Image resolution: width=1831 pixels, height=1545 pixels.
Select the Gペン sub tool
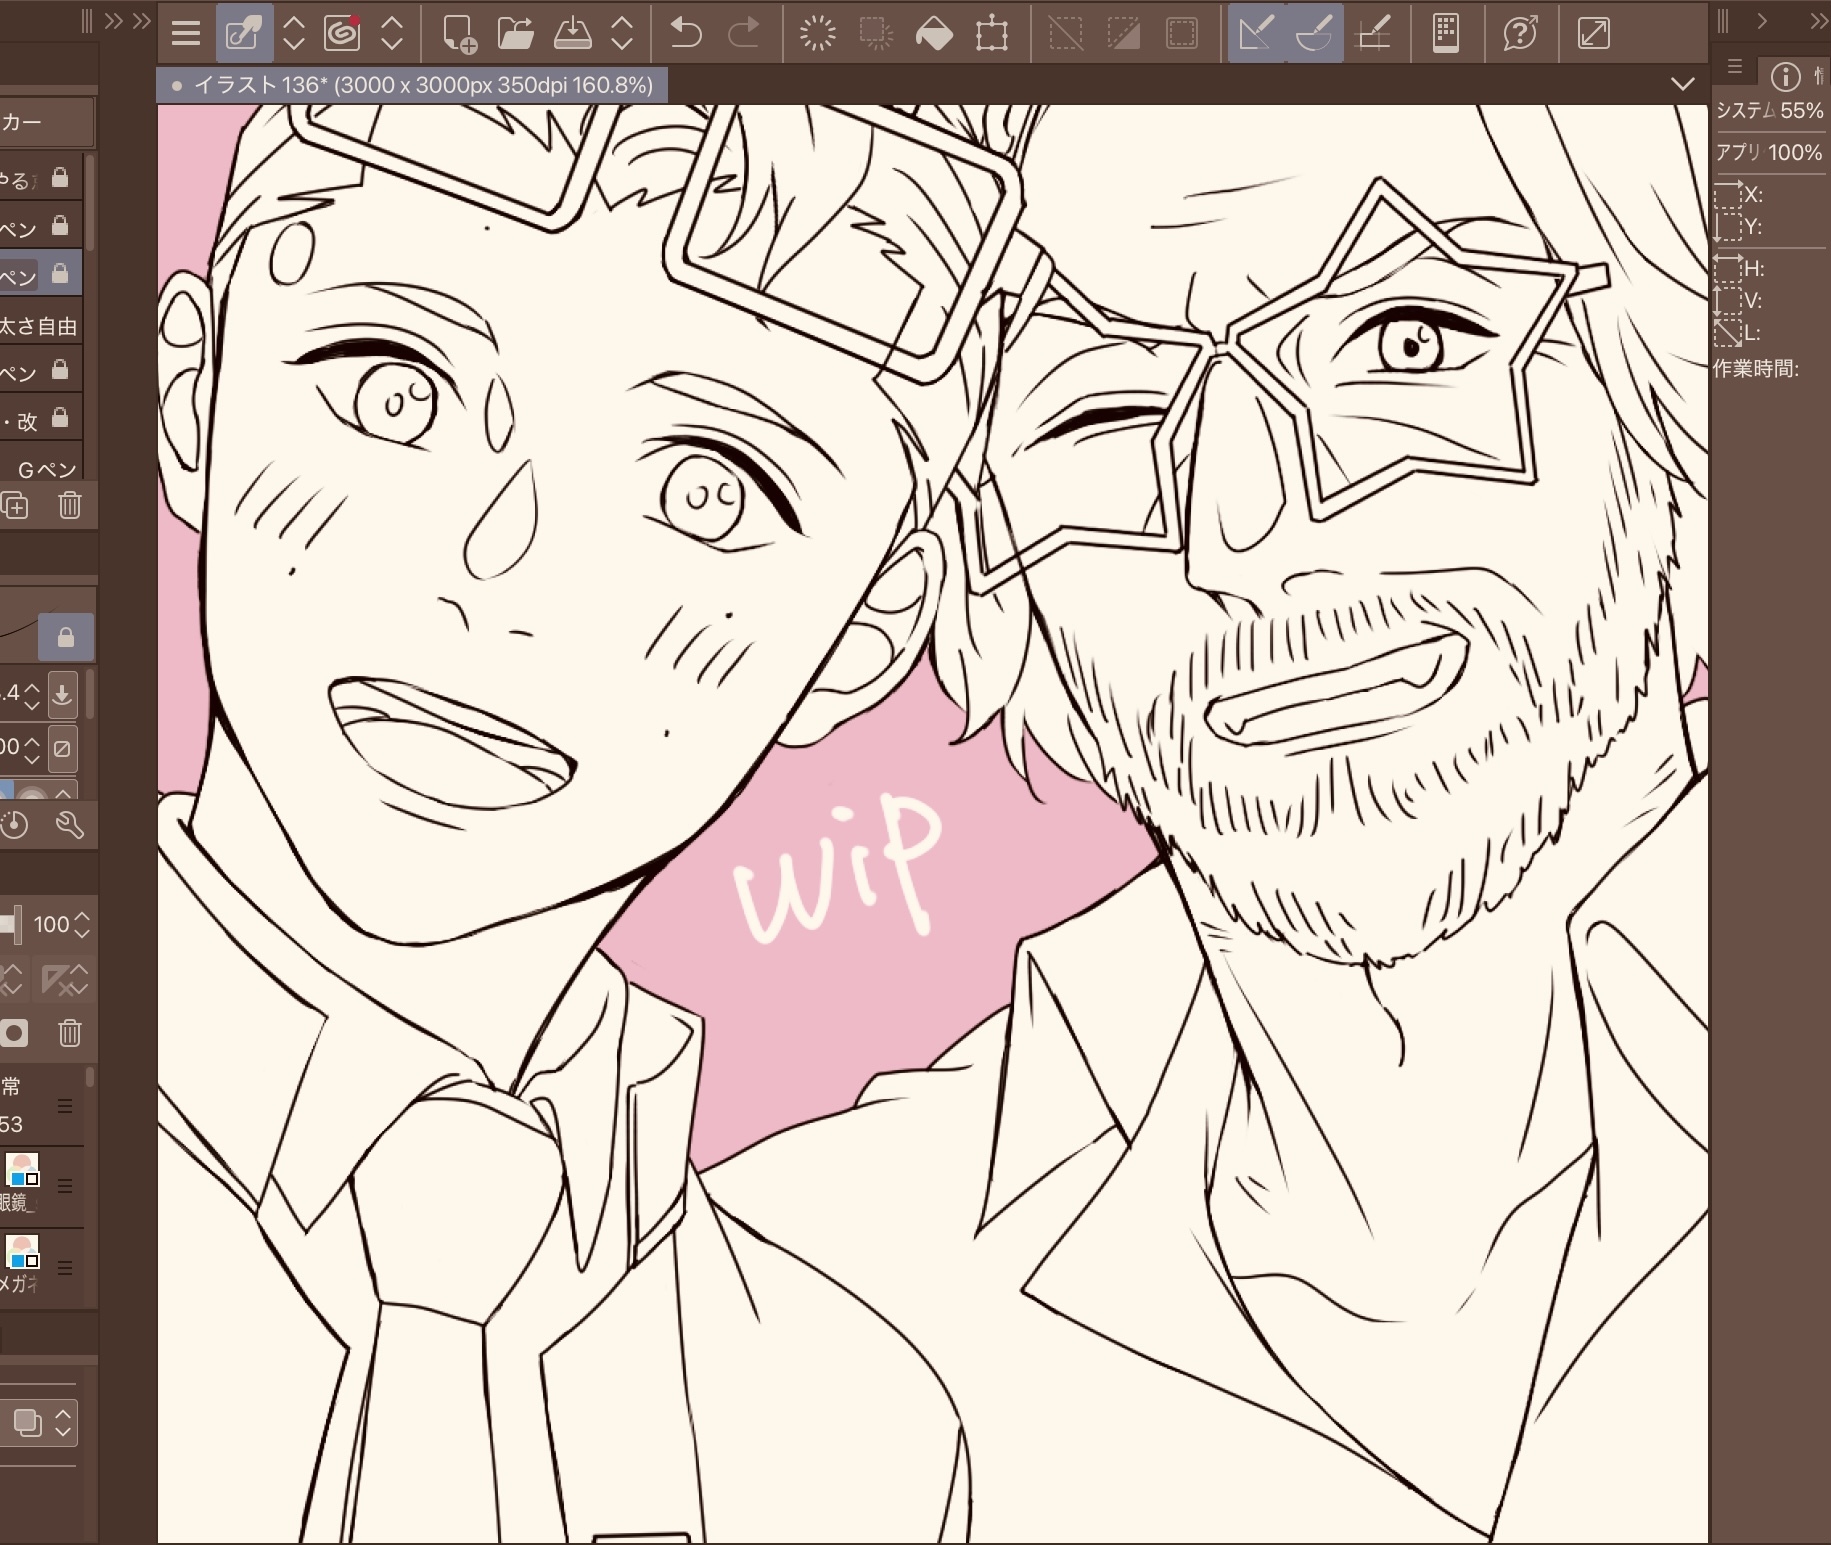pos(41,467)
